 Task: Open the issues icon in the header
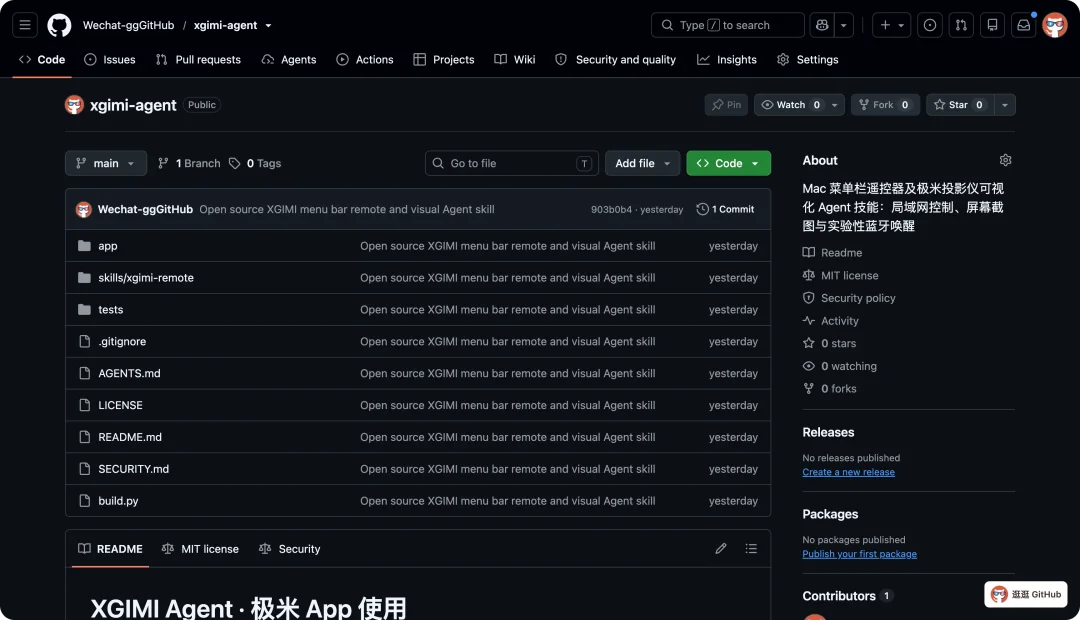930,25
